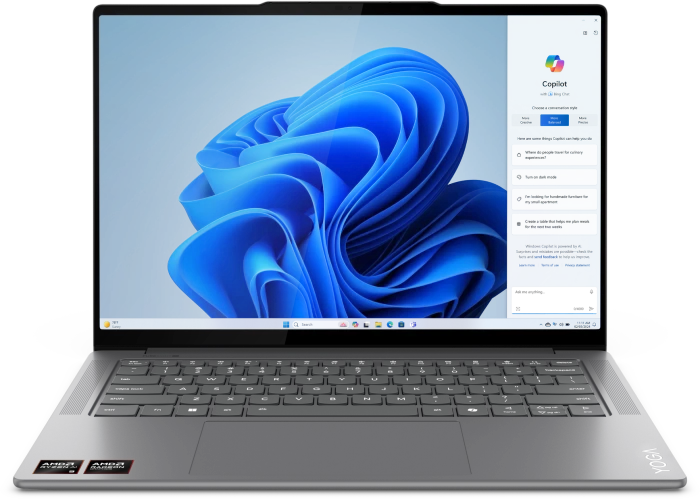The height and width of the screenshot is (499, 700).
Task: Open the Windows Start menu
Action: [x=286, y=324]
